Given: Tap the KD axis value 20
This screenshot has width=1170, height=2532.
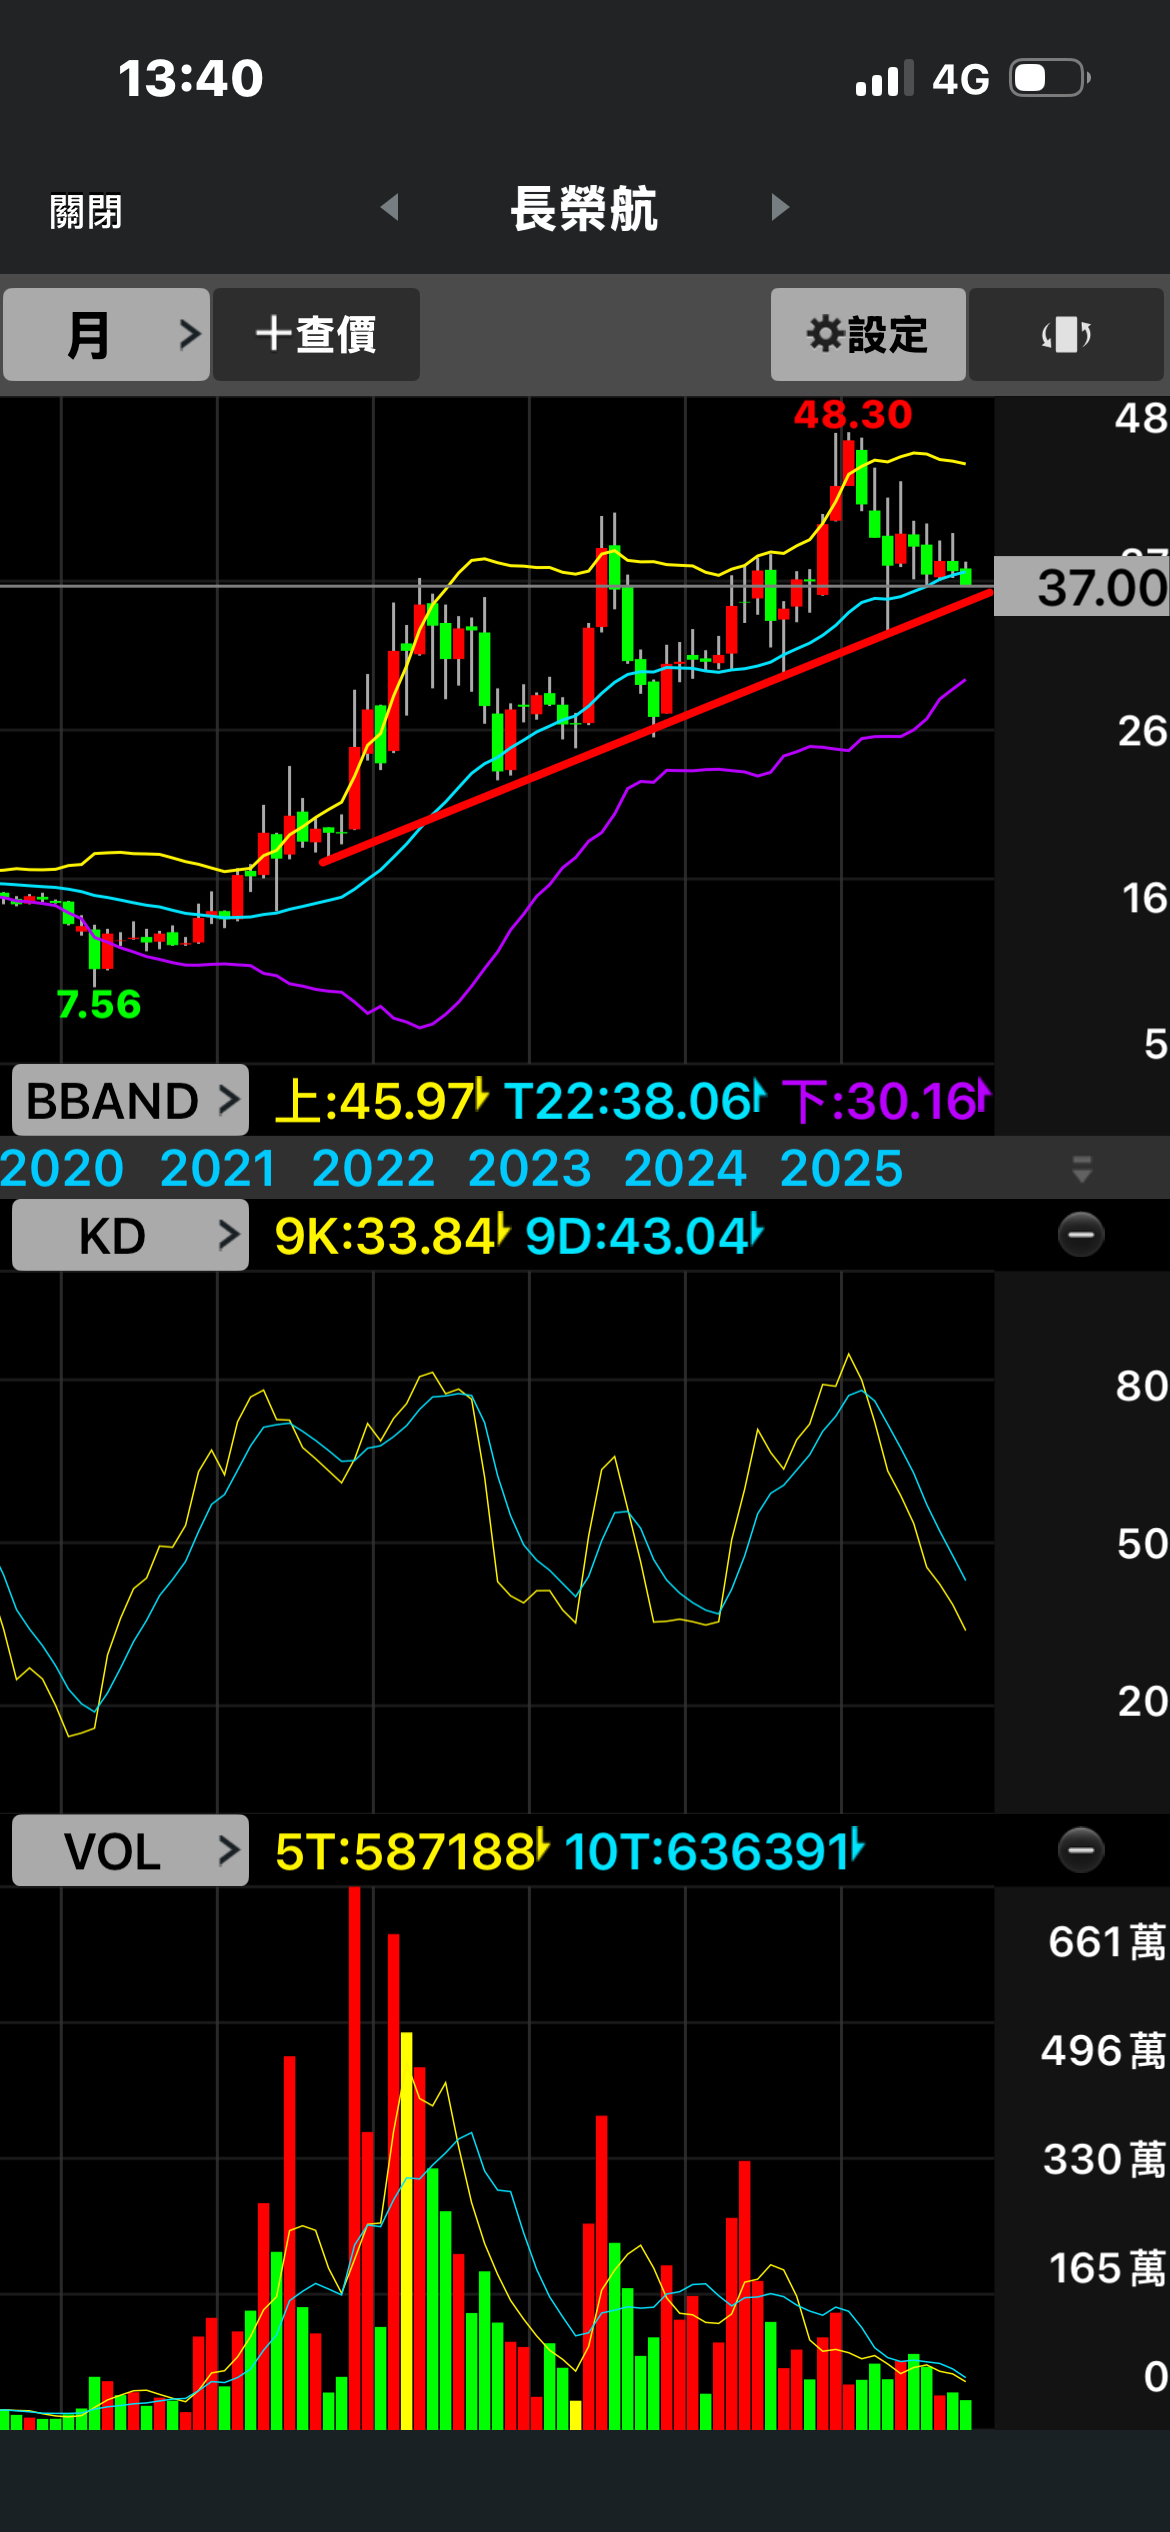Looking at the screenshot, I should [x=1143, y=1701].
